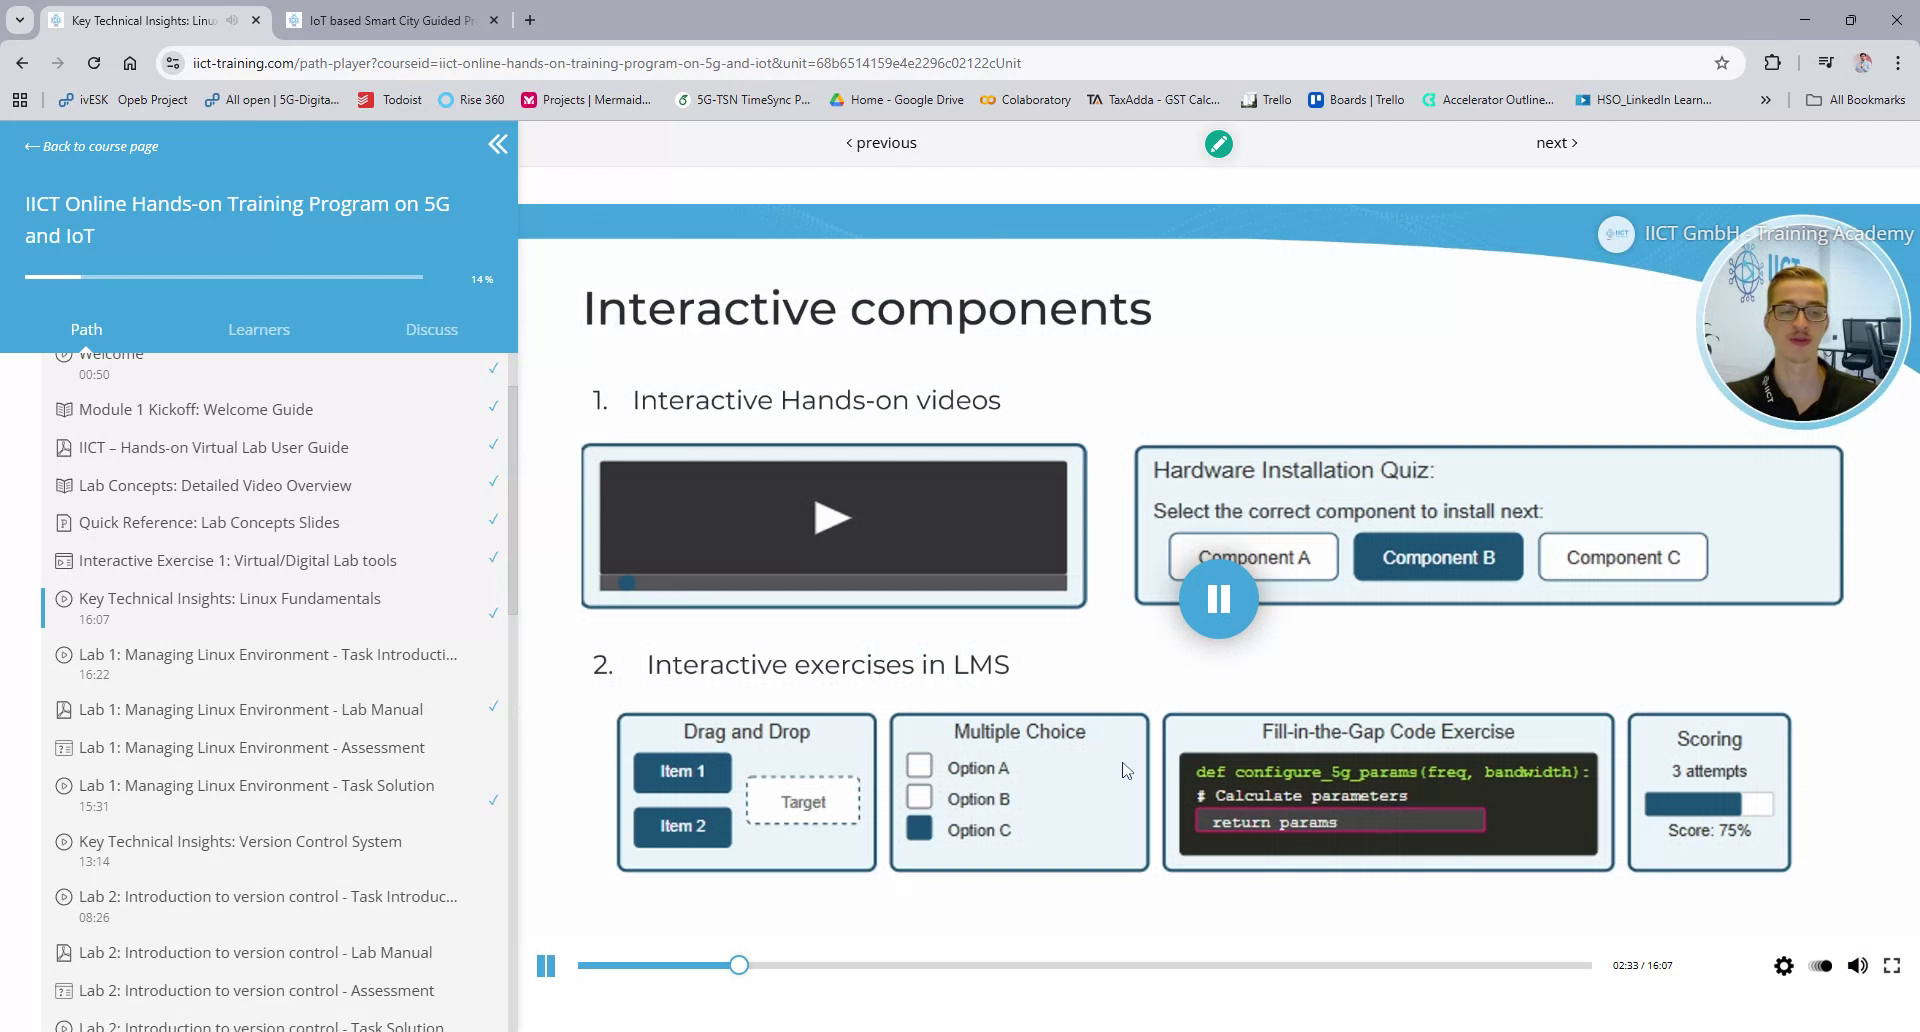Open Chrome menu via three-dot icon
This screenshot has height=1032, width=1920.
click(x=1899, y=62)
